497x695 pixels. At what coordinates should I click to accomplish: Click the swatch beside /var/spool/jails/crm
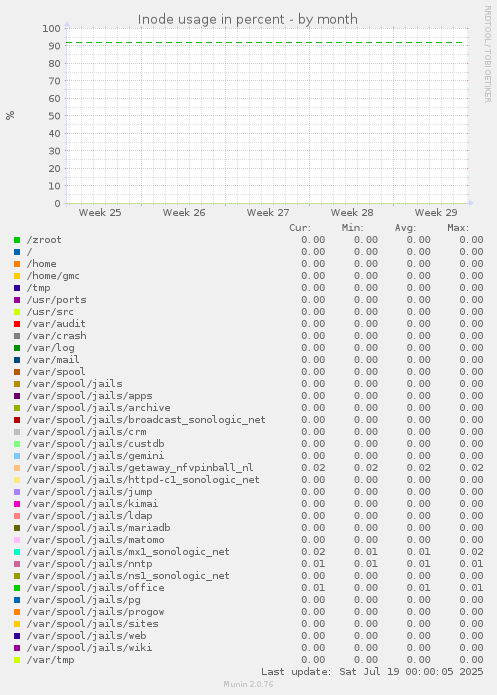tap(17, 431)
